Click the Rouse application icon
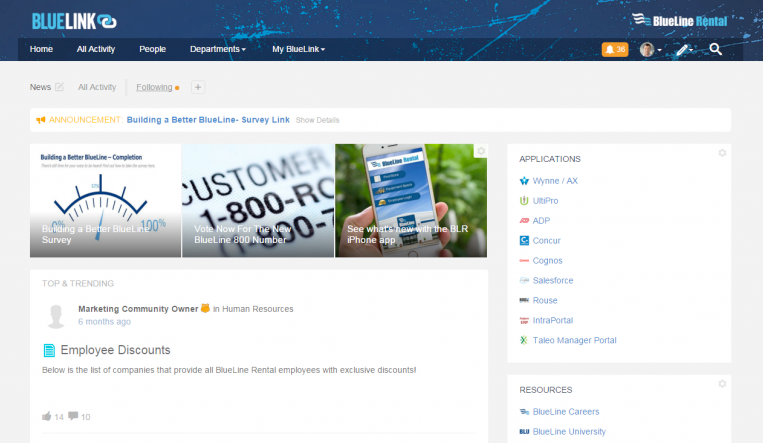This screenshot has height=443, width=763. (x=524, y=300)
